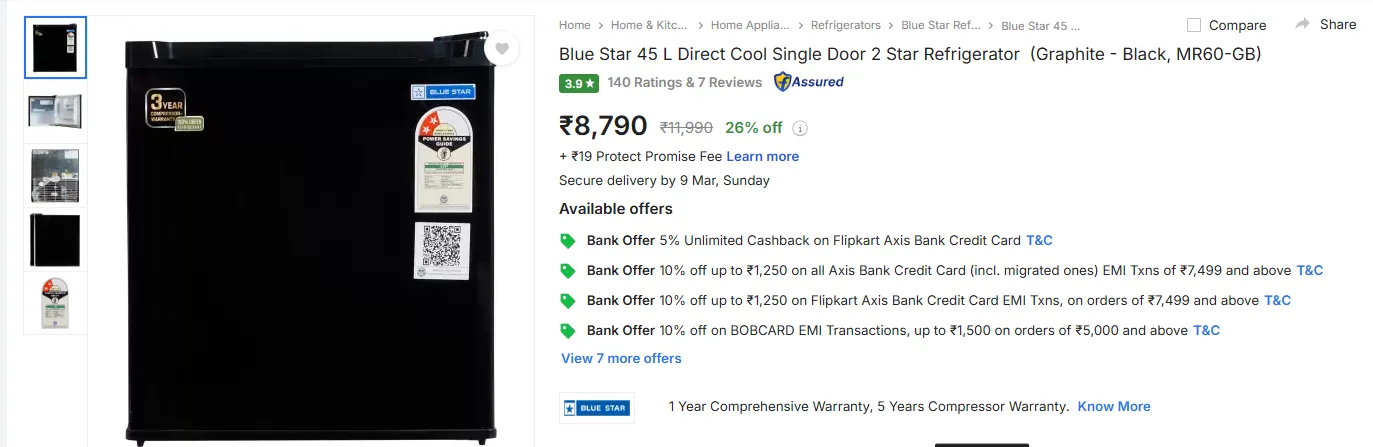Select open-door refrigerator thumbnail

55,111
